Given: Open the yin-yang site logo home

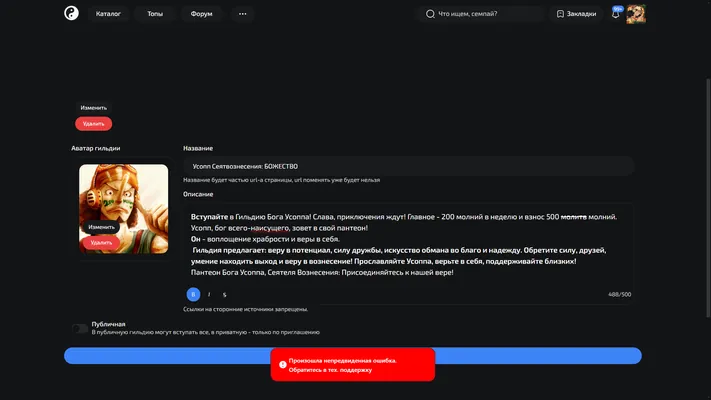Looking at the screenshot, I should point(71,13).
